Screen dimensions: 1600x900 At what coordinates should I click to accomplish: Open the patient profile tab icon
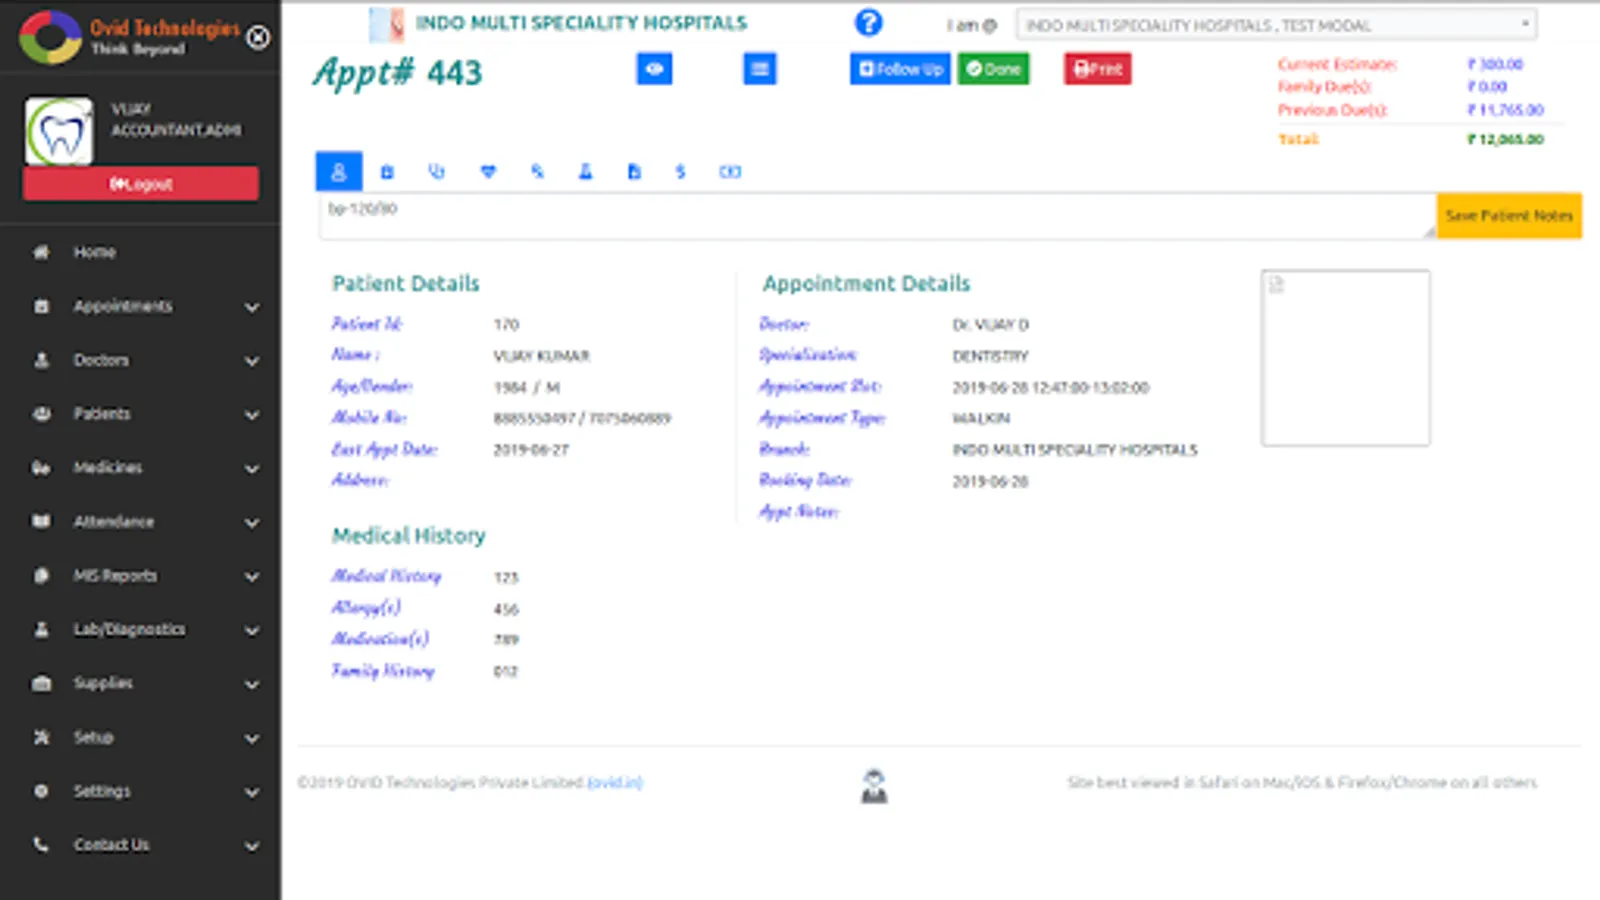[339, 172]
